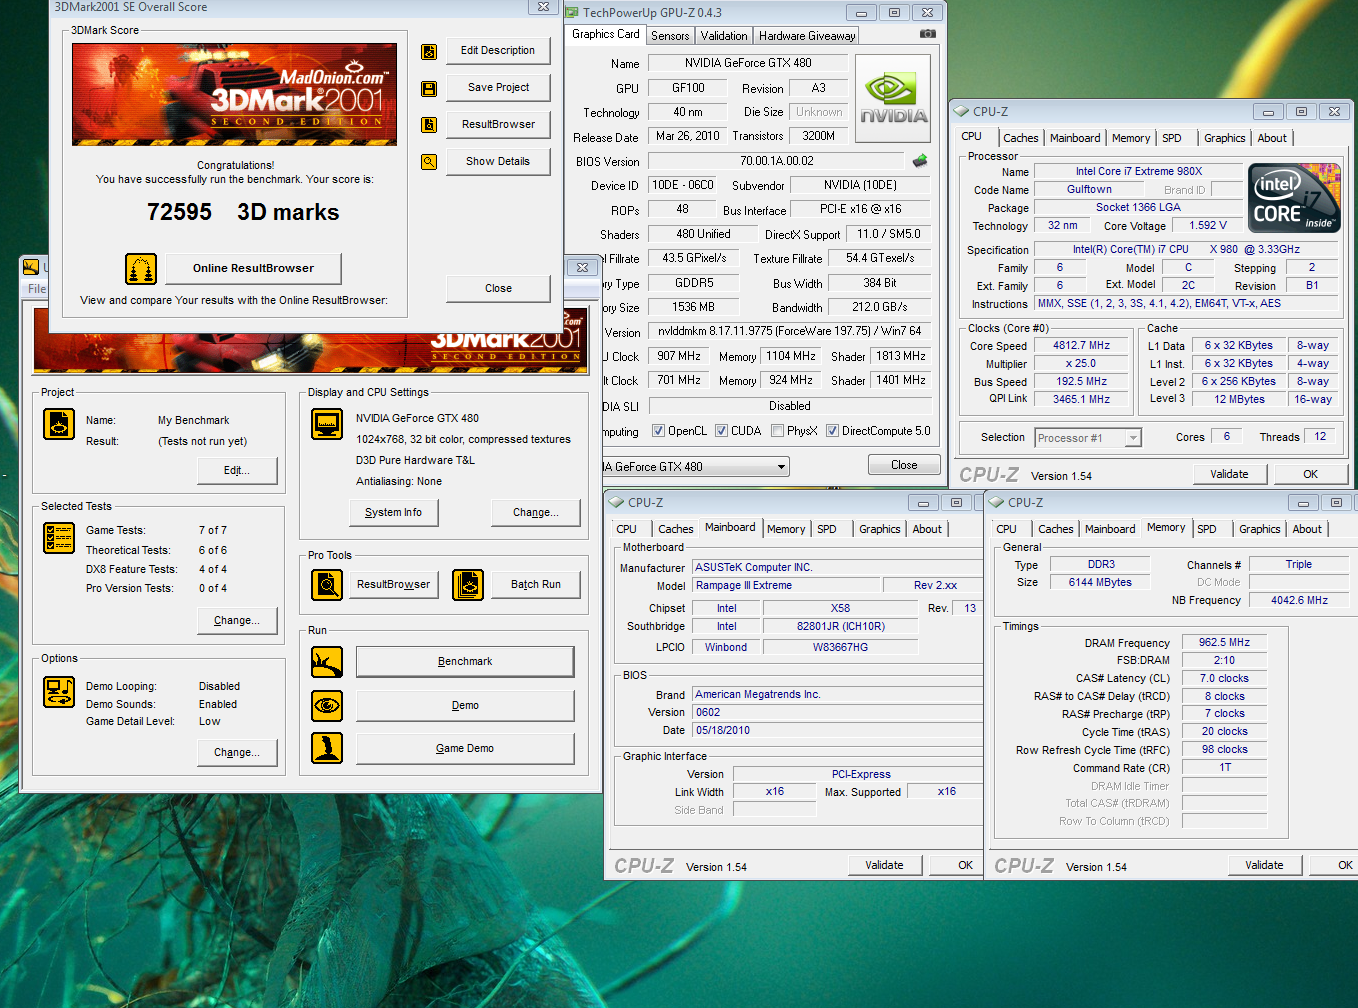The width and height of the screenshot is (1358, 1008).
Task: Open the Hardware Giveaway tab in GPU-Z
Action: [x=807, y=36]
